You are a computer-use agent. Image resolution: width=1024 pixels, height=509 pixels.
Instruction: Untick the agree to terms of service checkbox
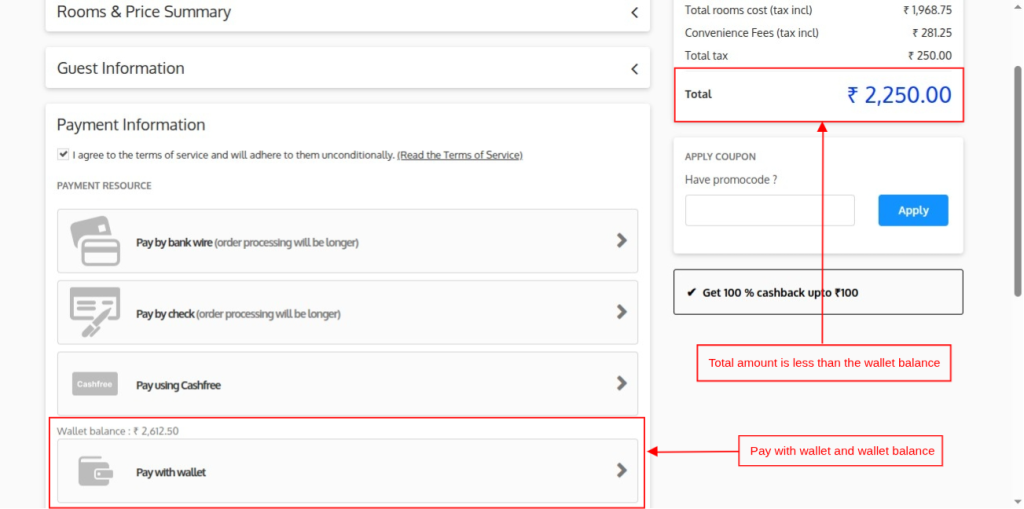(x=64, y=155)
